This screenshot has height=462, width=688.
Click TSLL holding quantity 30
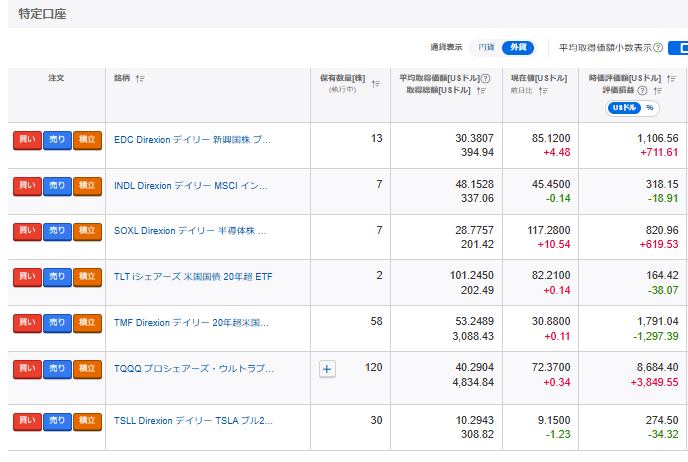coord(376,420)
